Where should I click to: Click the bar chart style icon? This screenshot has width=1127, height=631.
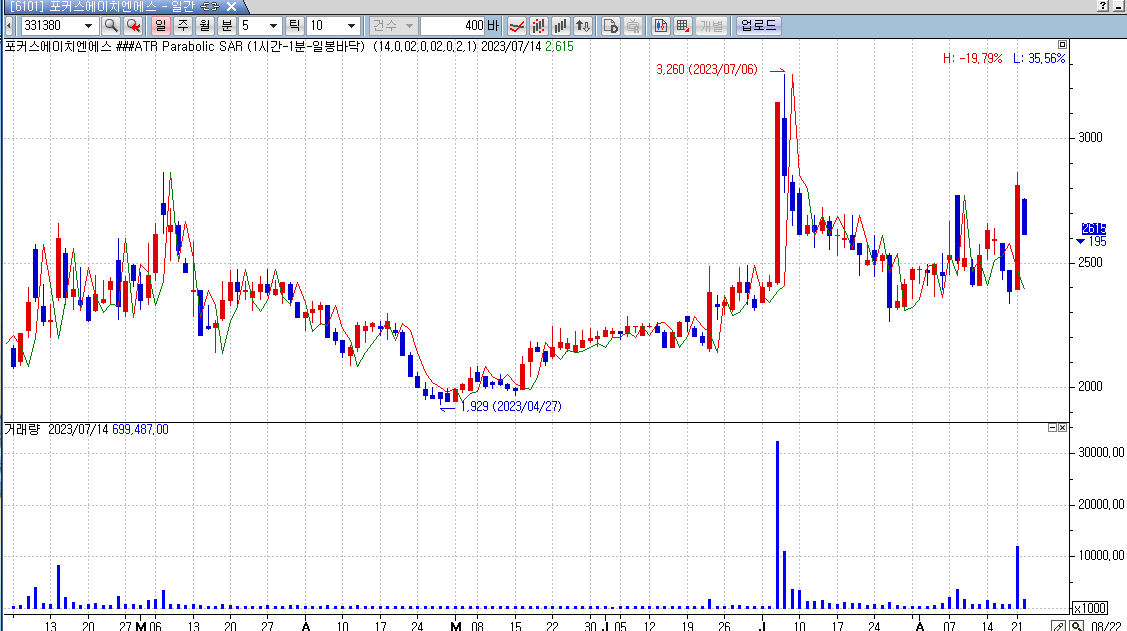coord(561,25)
